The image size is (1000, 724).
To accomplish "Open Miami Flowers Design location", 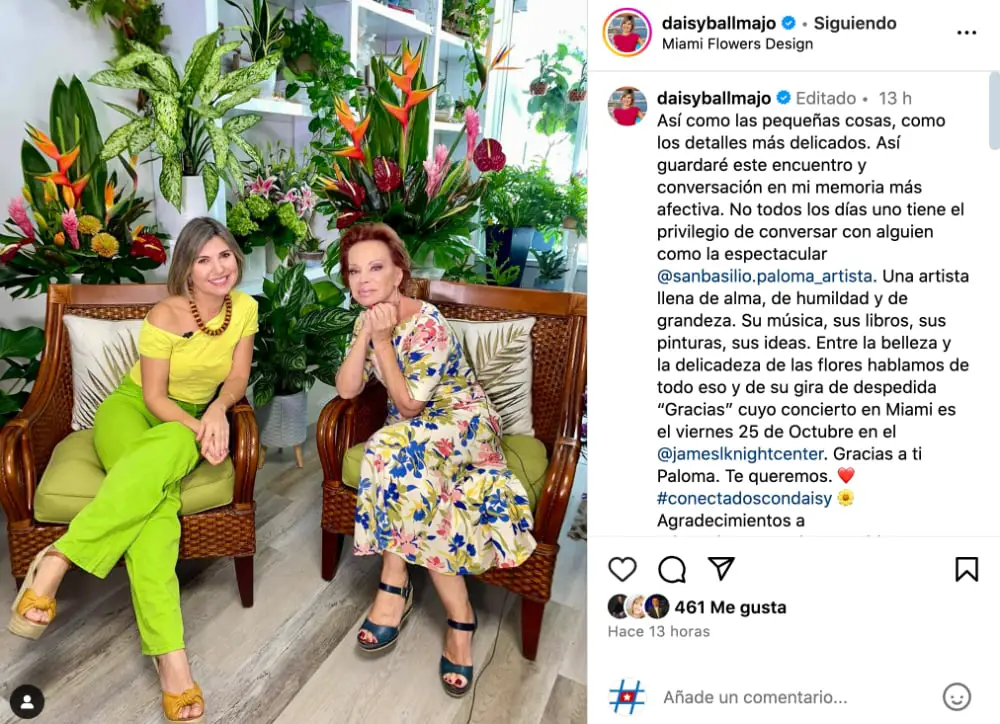I will pos(737,44).
